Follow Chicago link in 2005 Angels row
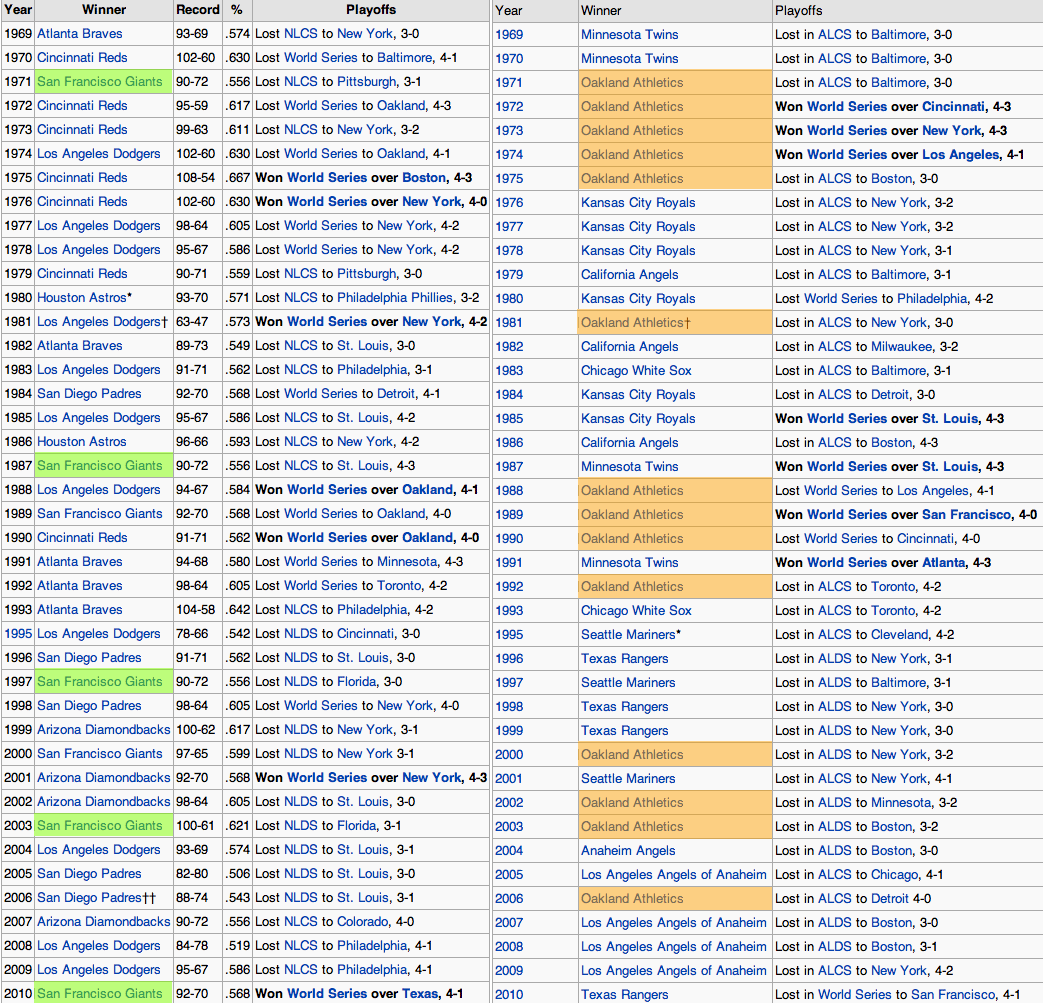 coord(895,875)
